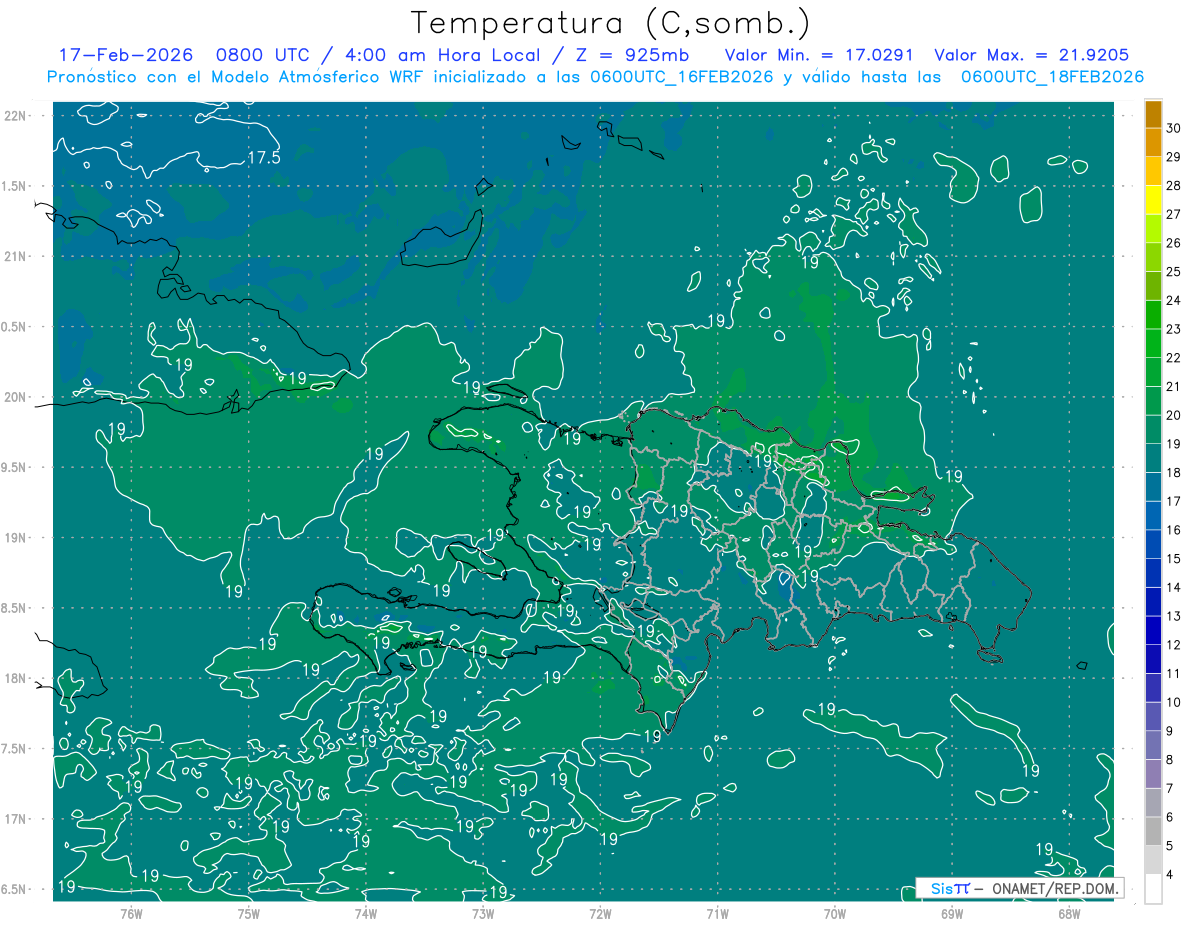Click the '17N' latitude axis label
Viewport: 1200px width, 927px height.
(x=15, y=819)
